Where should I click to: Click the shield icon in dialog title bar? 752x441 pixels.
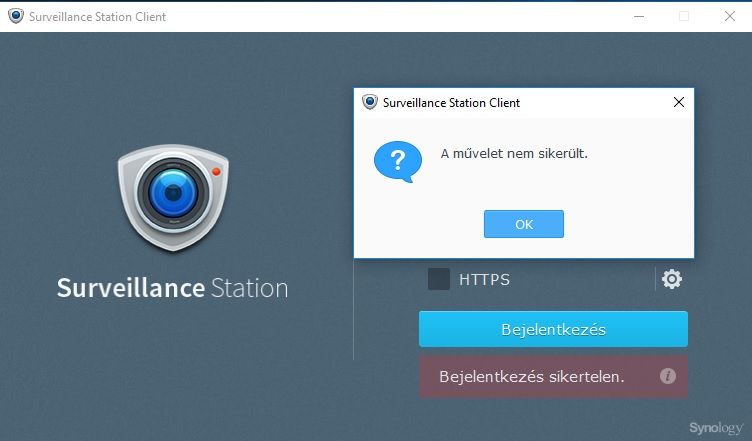pyautogui.click(x=370, y=102)
